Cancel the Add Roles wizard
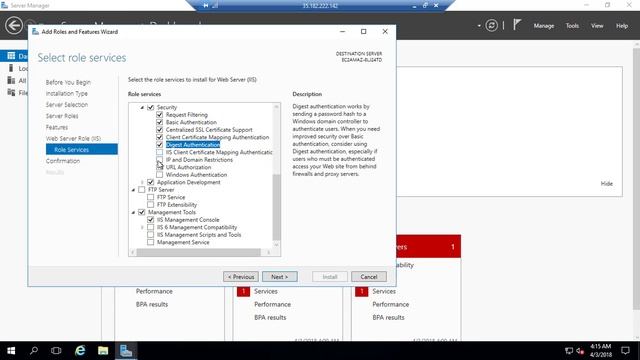This screenshot has height=360, width=640. (369, 277)
